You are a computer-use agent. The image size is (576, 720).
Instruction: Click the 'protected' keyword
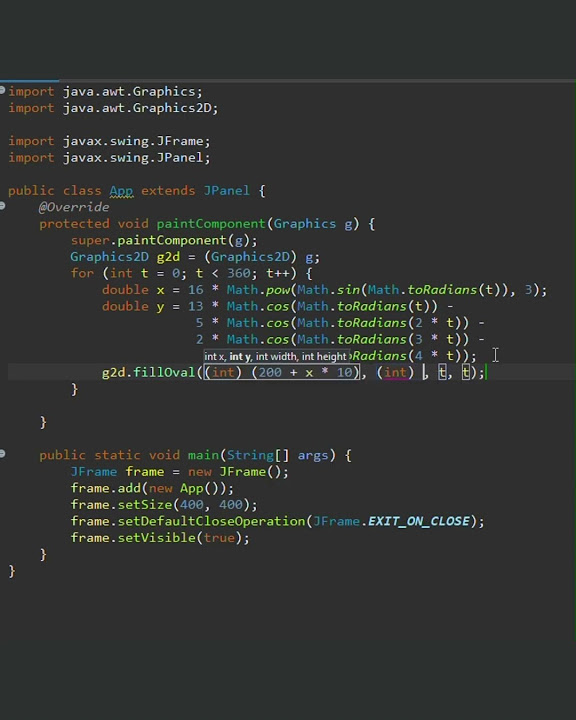(x=74, y=224)
